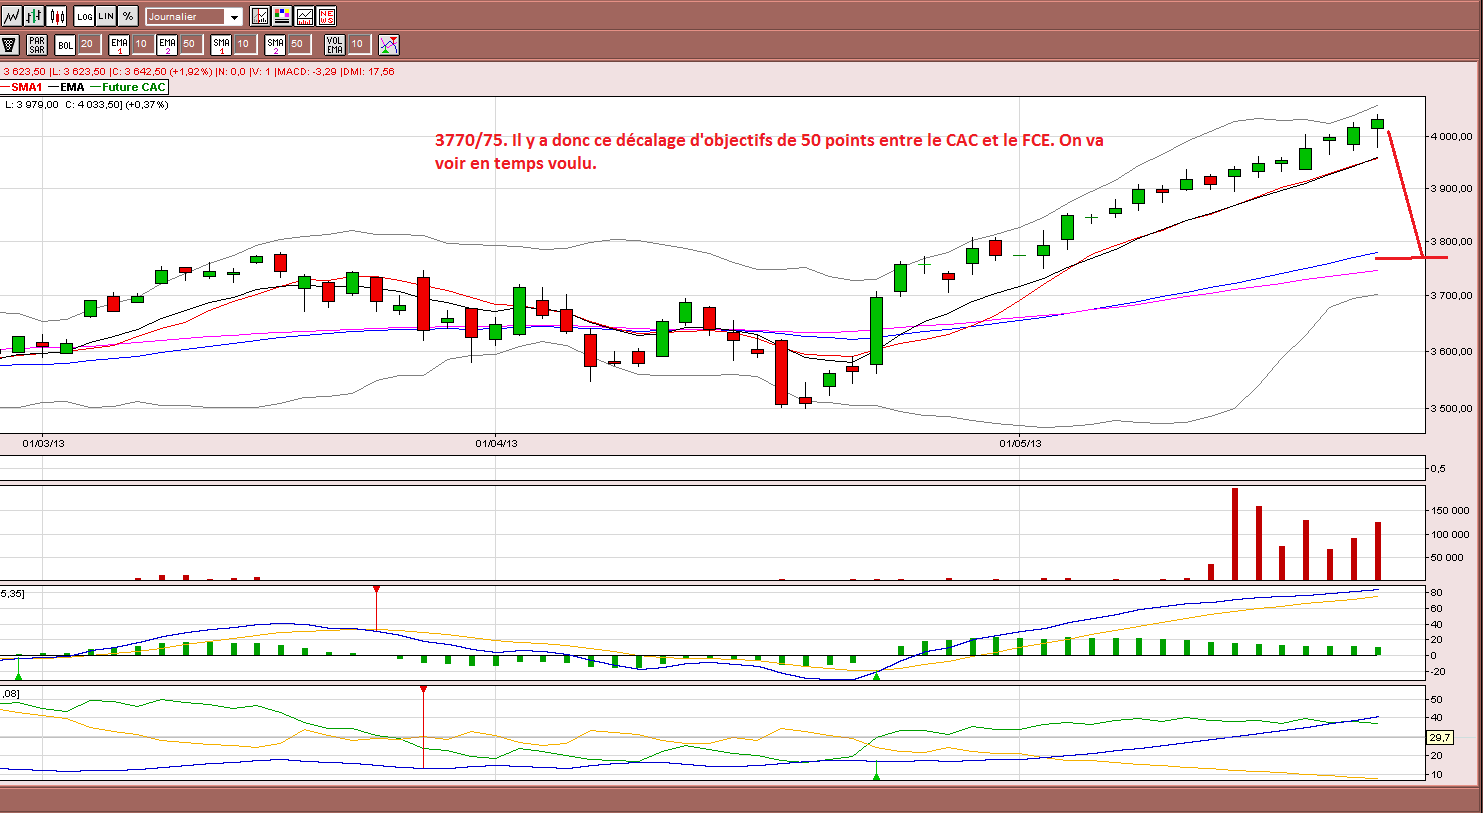Select LIN scale button
Screen dimensions: 1484x813
106,16
